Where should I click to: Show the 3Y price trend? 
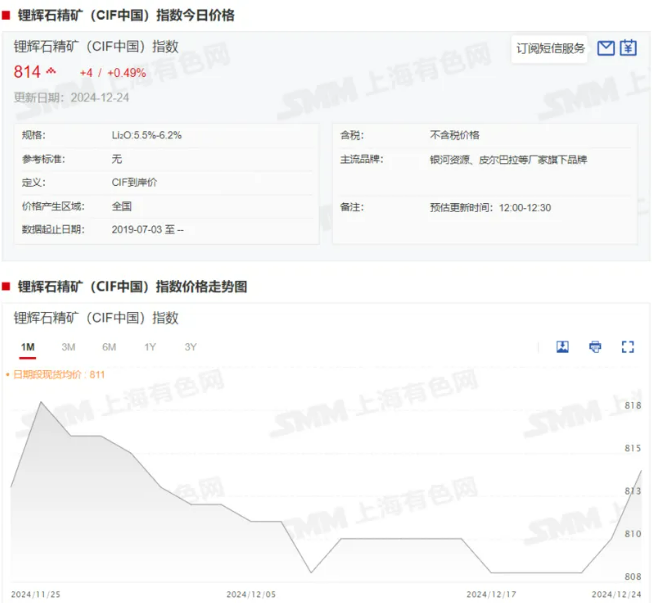coord(190,347)
